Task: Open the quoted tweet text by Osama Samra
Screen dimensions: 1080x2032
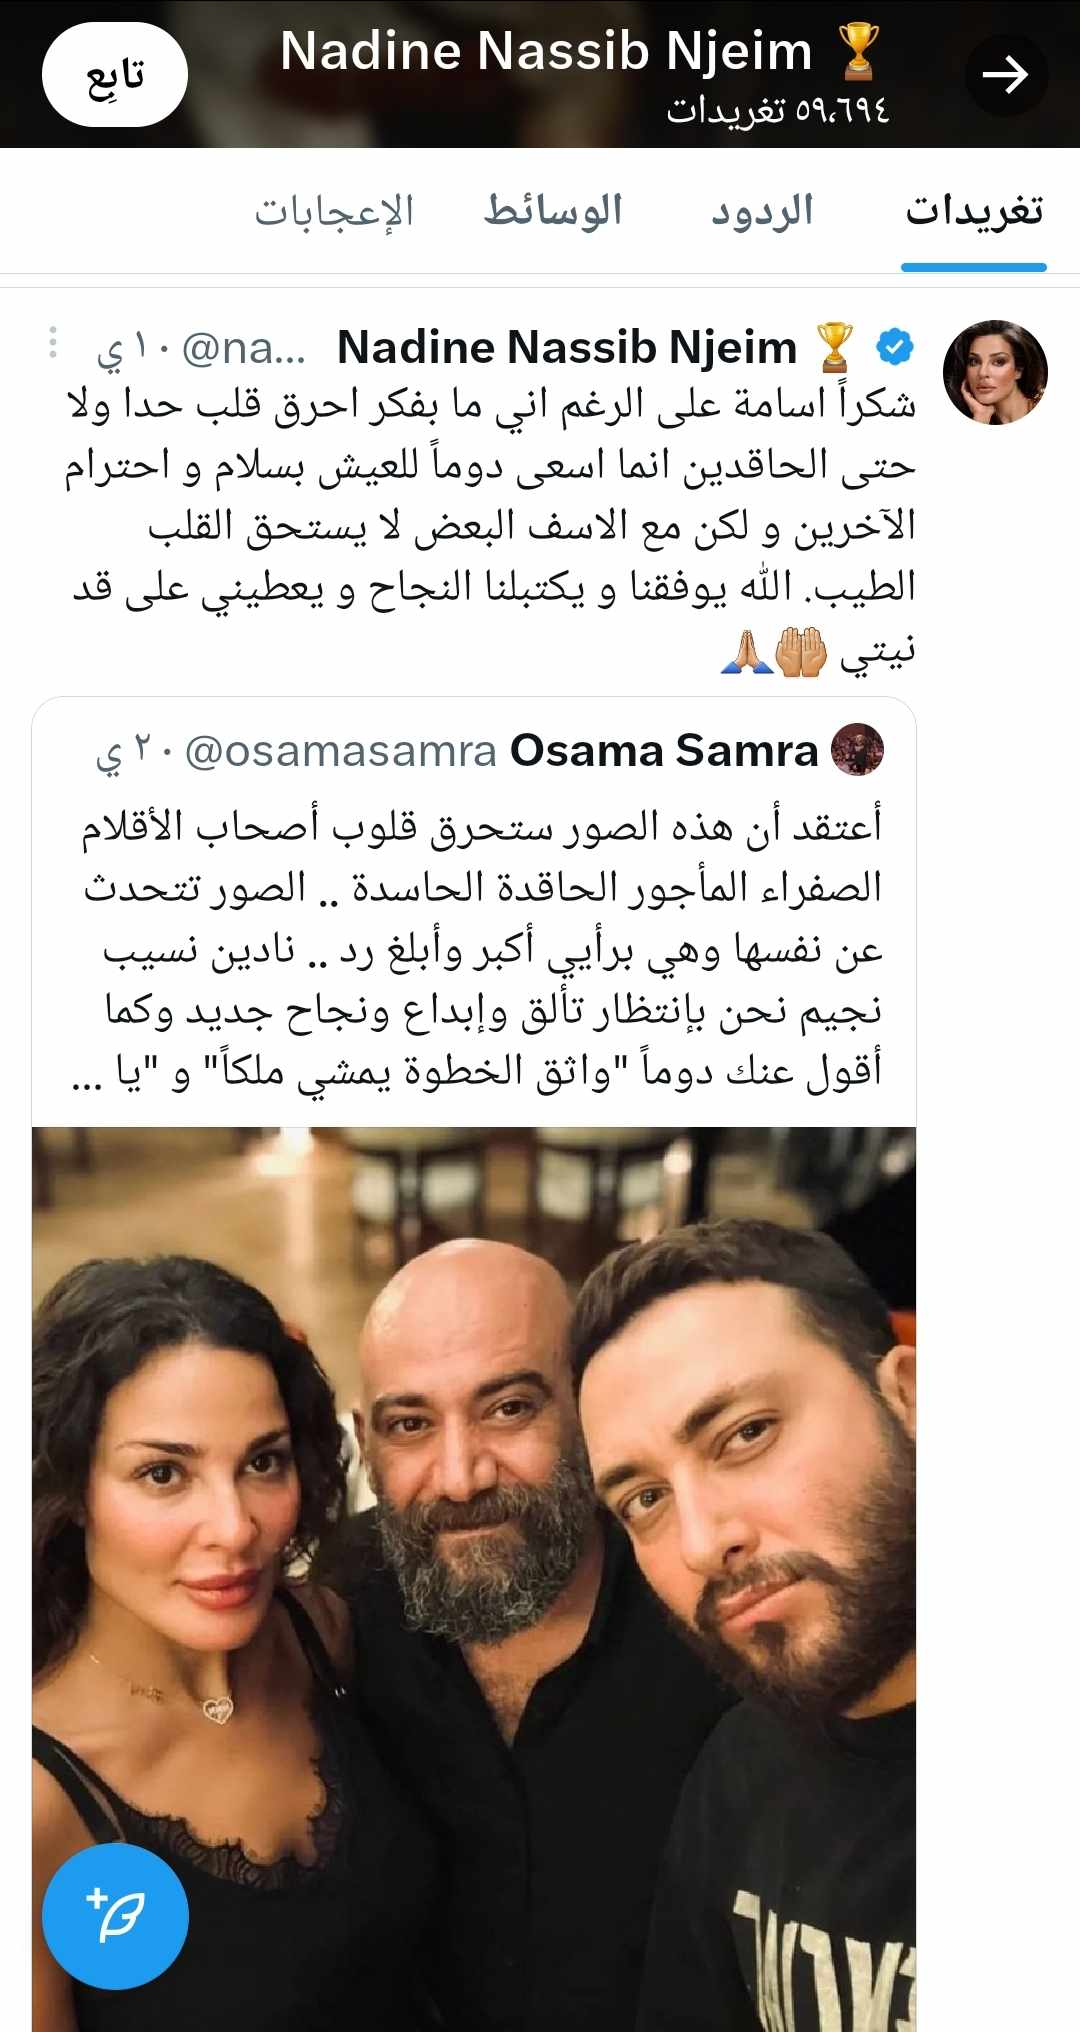Action: click(480, 948)
